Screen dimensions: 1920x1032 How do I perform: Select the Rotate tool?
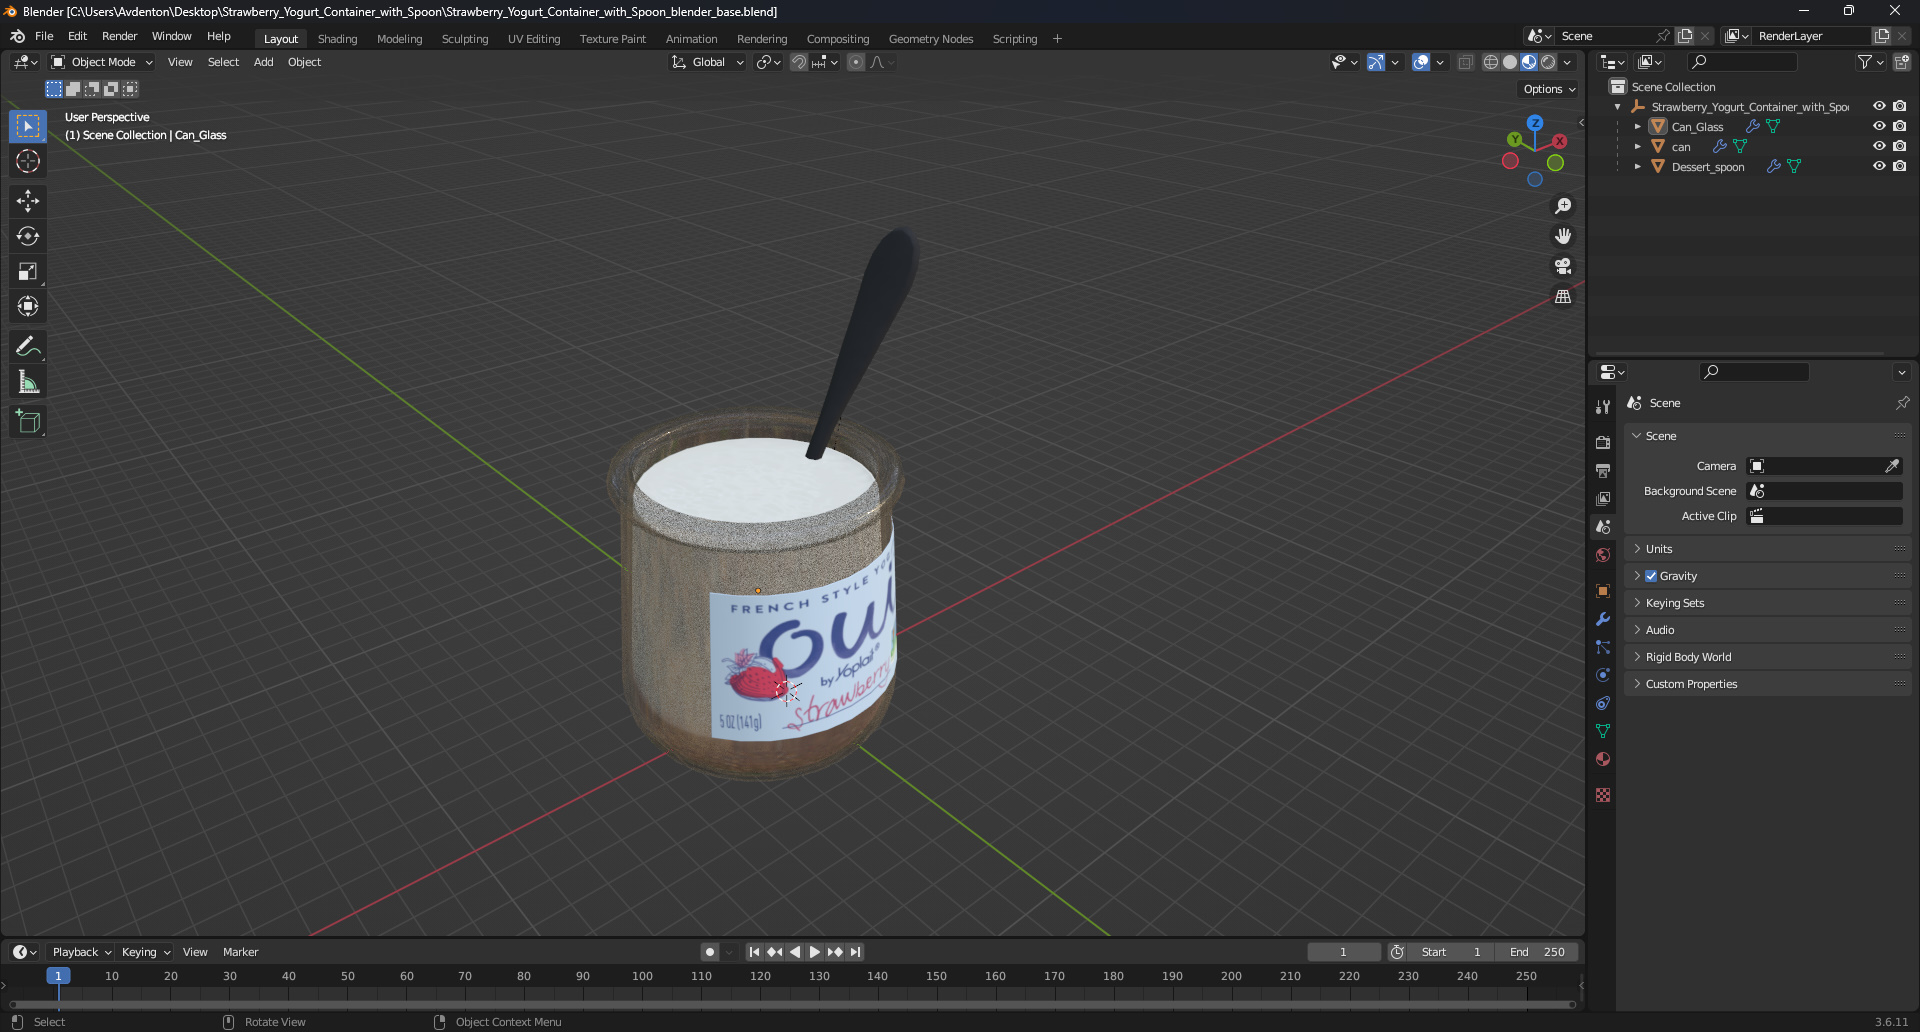28,236
